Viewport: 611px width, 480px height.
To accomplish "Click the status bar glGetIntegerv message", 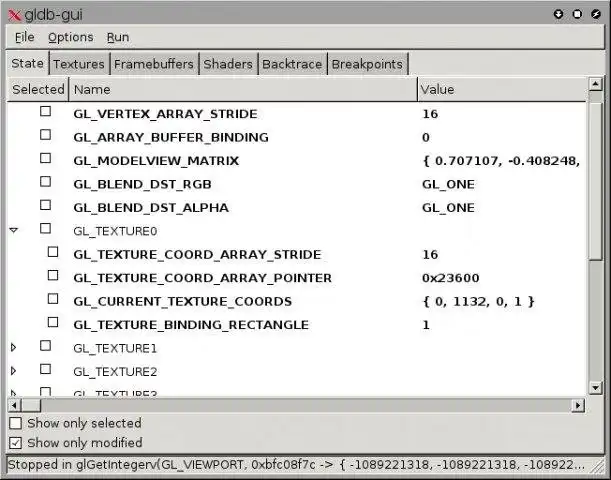I will [296, 464].
